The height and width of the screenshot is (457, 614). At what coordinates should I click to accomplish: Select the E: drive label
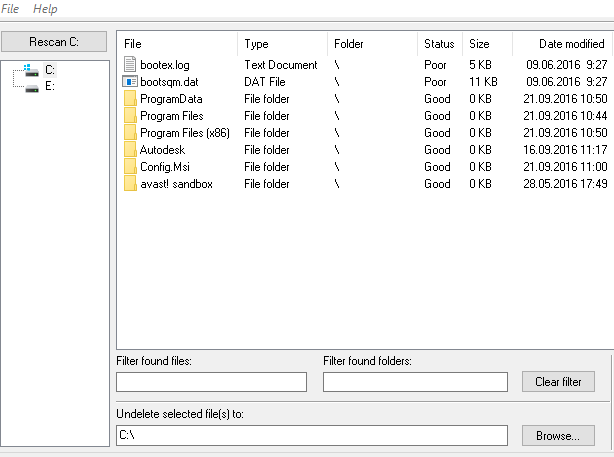50,86
